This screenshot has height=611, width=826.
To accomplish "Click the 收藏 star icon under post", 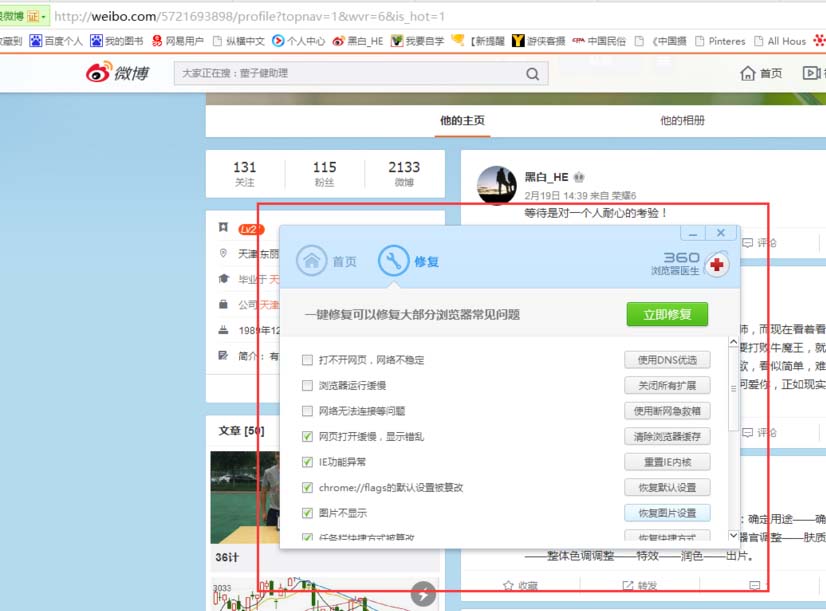I will 508,586.
